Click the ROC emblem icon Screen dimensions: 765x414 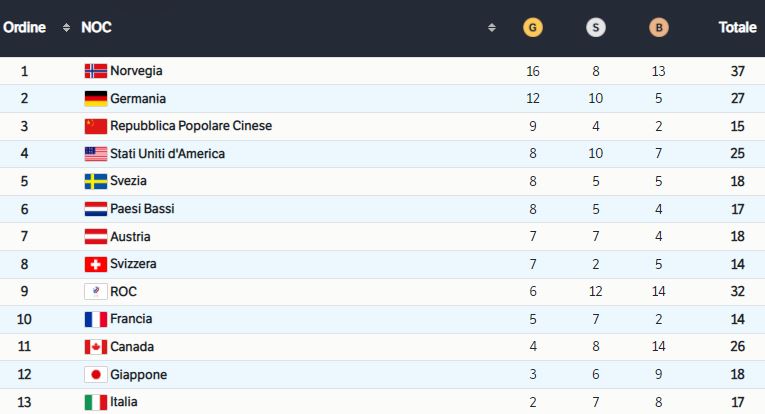click(x=95, y=292)
